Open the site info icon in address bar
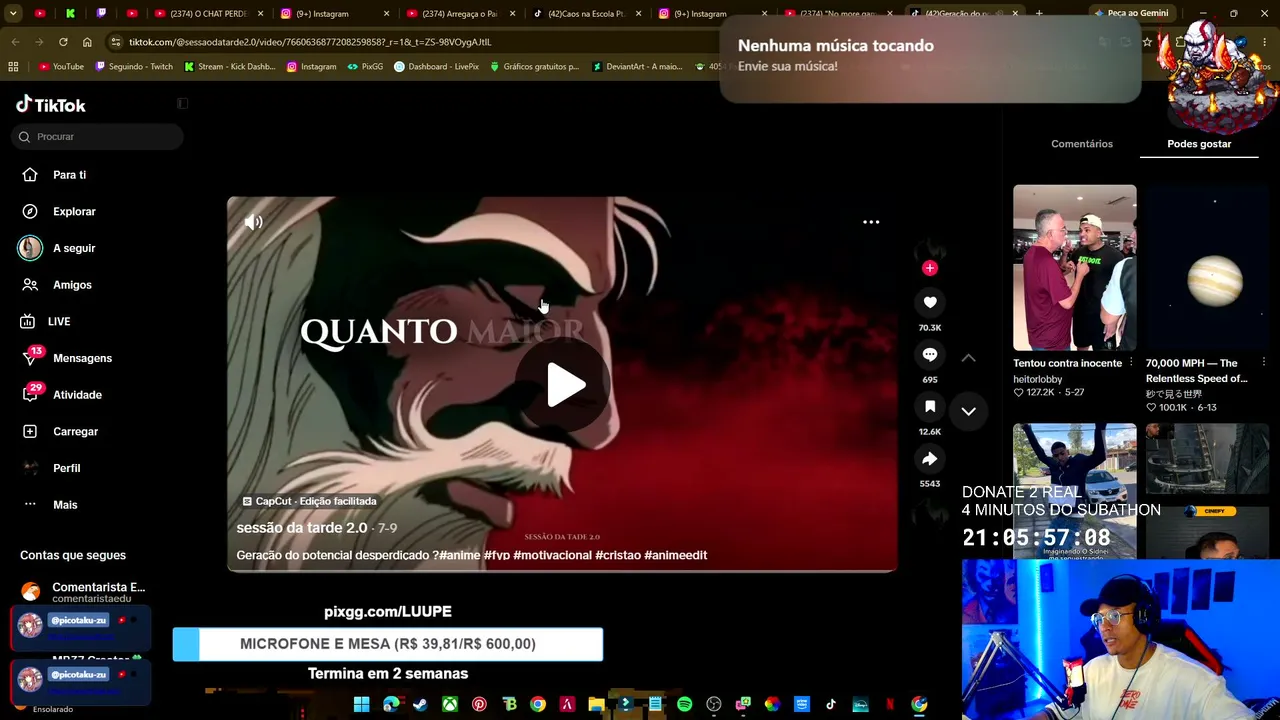Image resolution: width=1280 pixels, height=720 pixels. pos(116,42)
